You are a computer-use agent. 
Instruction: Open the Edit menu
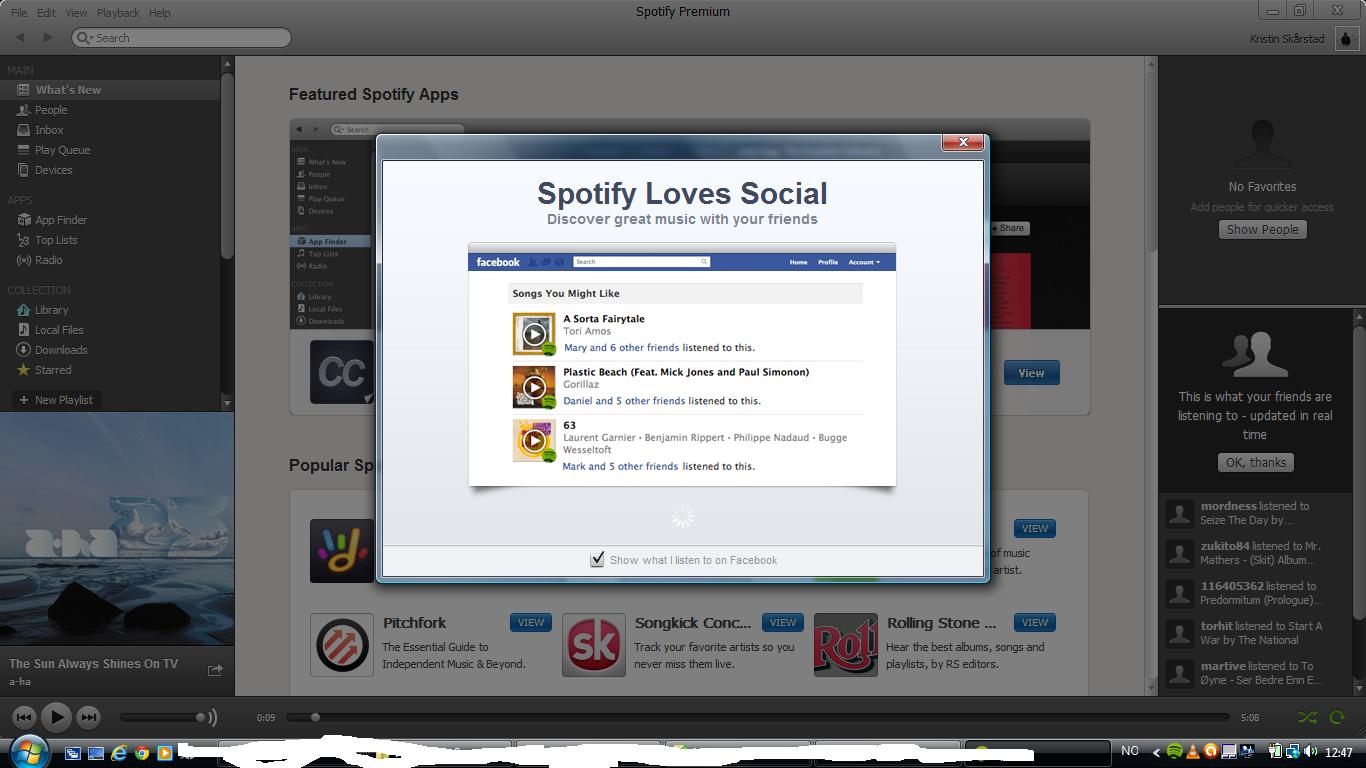coord(46,13)
